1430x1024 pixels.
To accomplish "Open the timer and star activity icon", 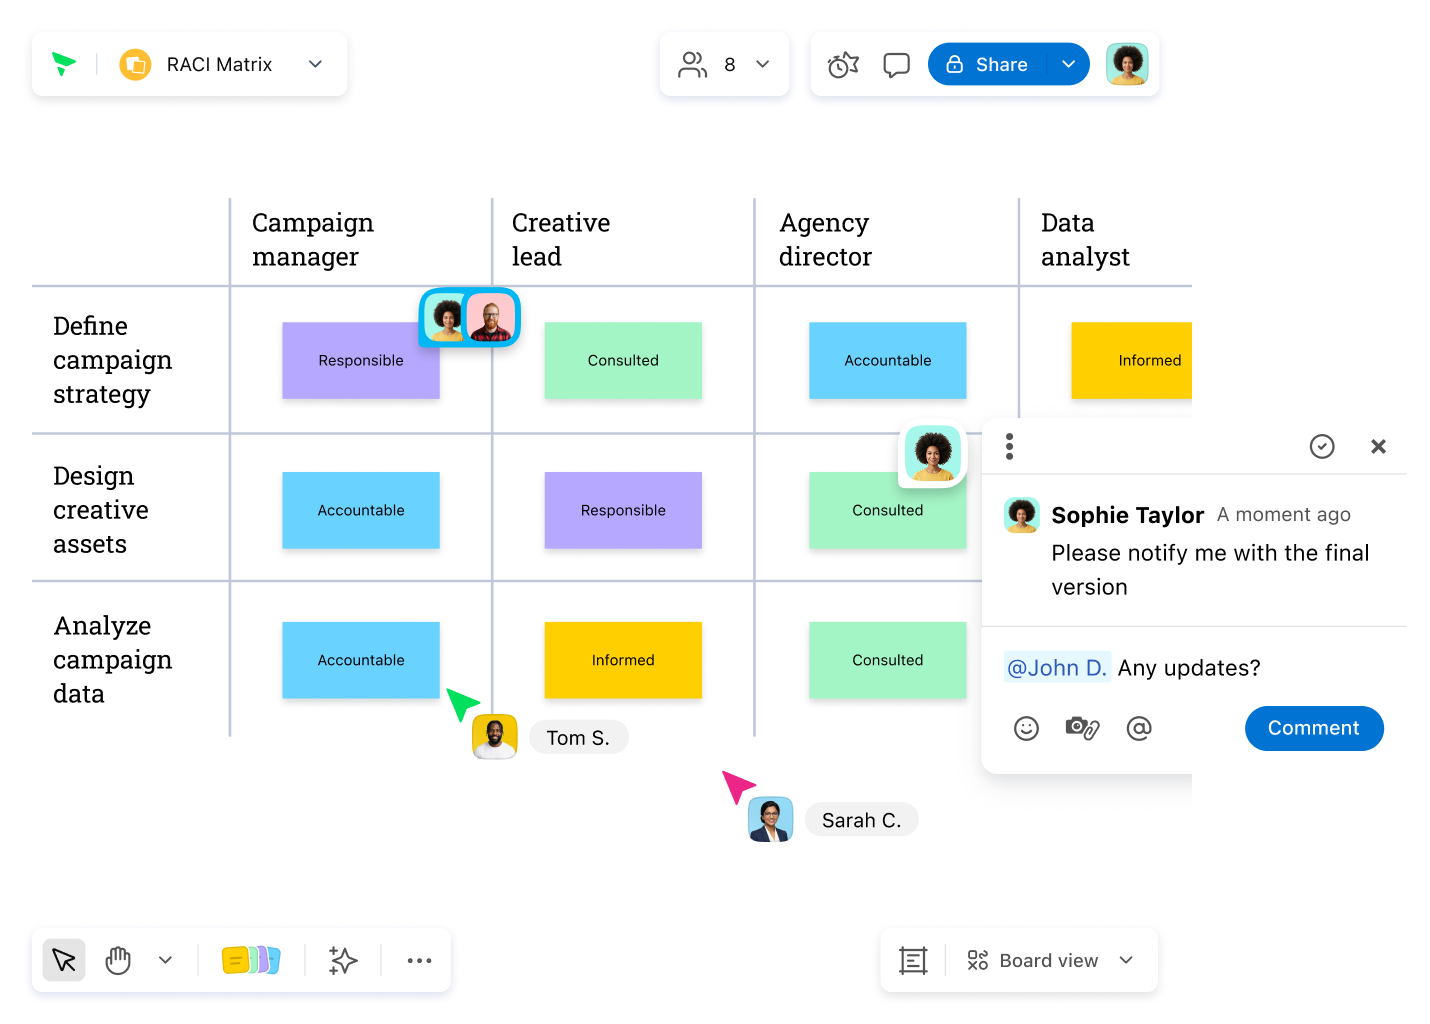I will pyautogui.click(x=843, y=65).
